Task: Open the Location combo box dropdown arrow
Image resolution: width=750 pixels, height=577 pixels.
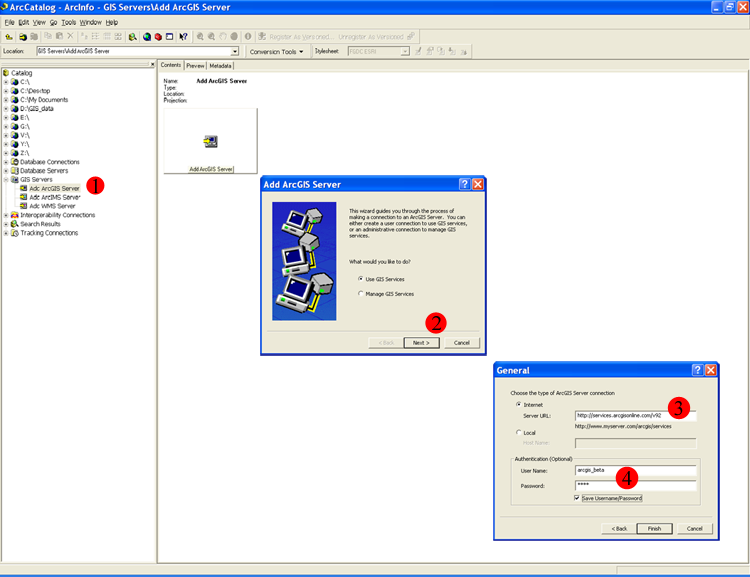Action: point(235,51)
